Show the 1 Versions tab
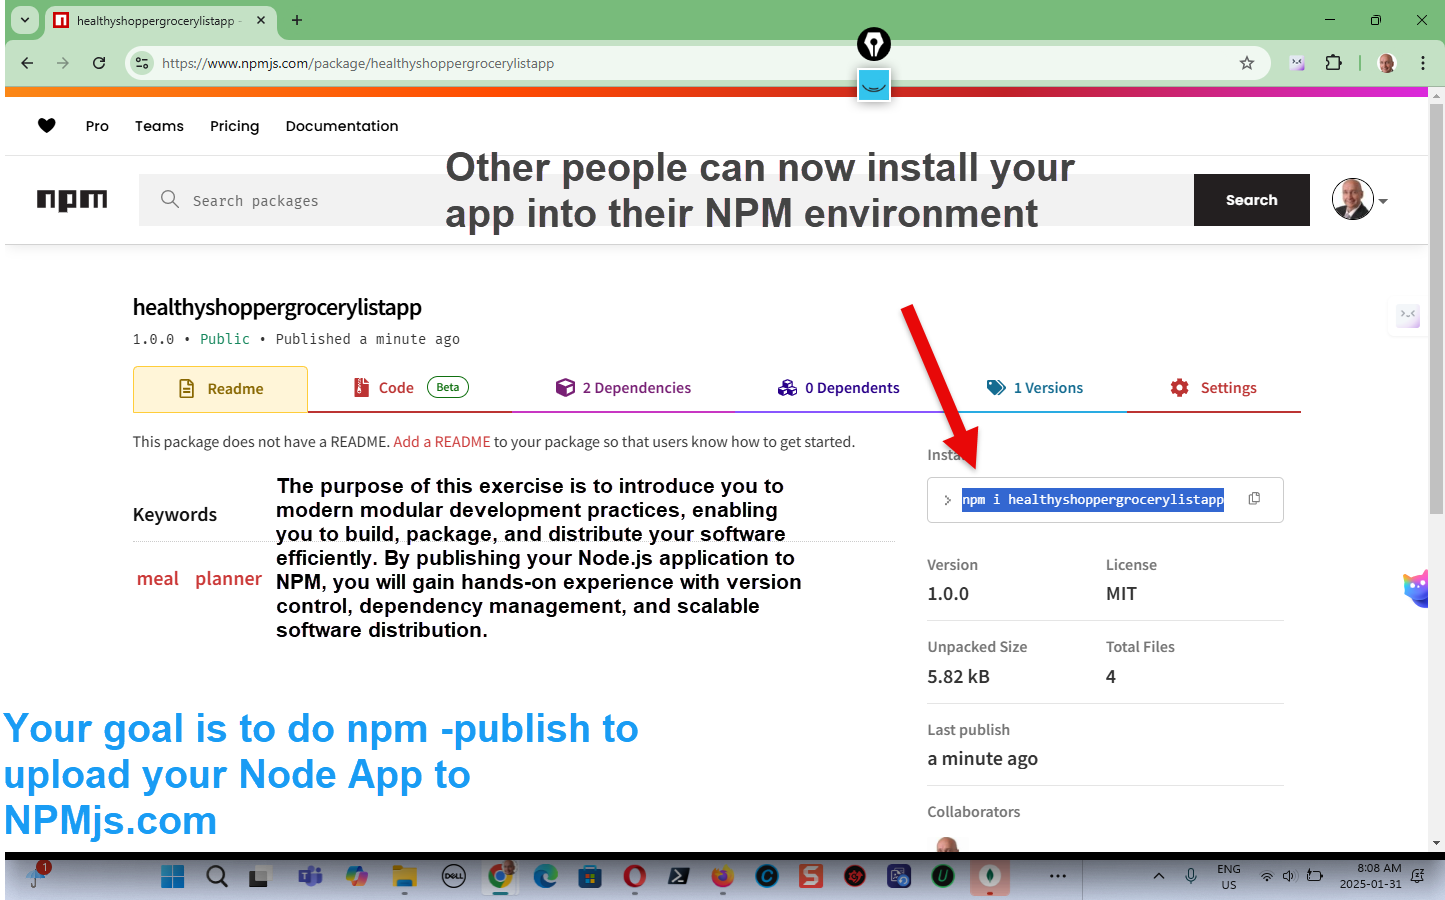The width and height of the screenshot is (1445, 900). pos(1034,388)
